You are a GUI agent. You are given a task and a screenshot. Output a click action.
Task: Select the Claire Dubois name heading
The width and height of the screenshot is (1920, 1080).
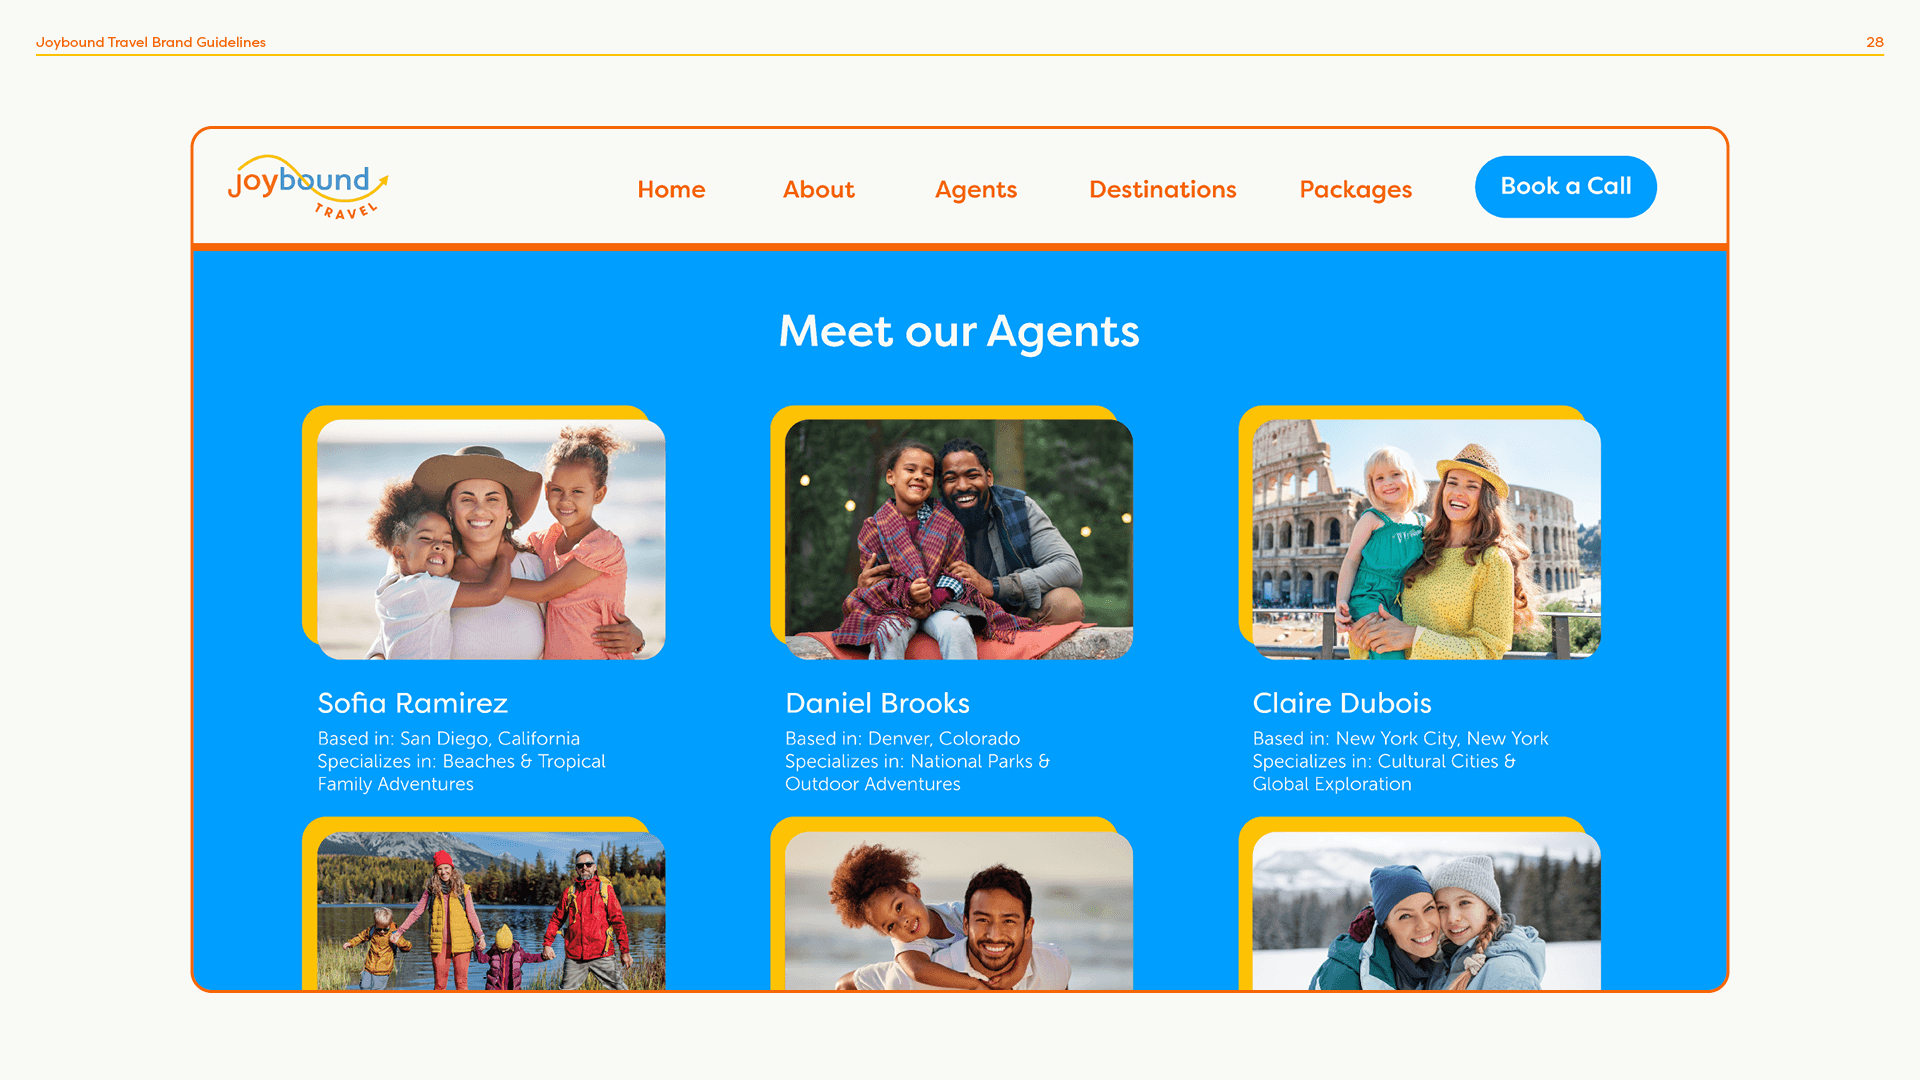point(1341,703)
